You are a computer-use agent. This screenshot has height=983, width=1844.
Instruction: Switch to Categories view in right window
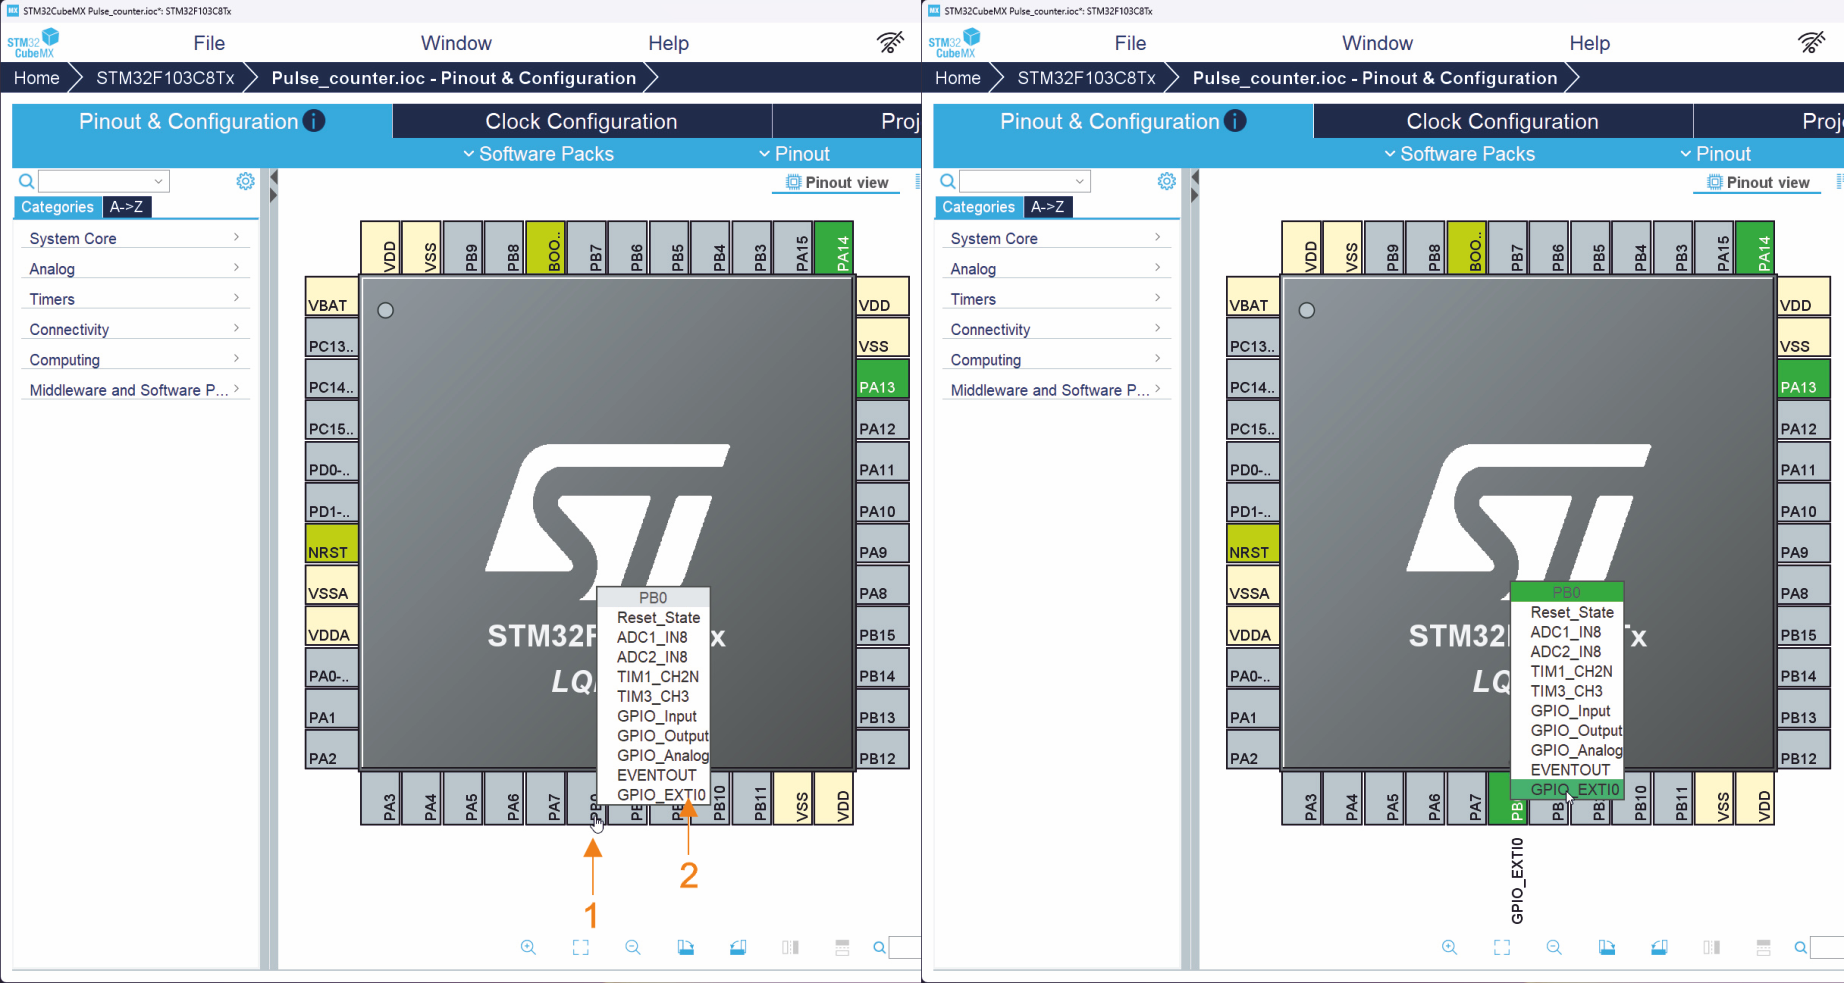tap(978, 207)
